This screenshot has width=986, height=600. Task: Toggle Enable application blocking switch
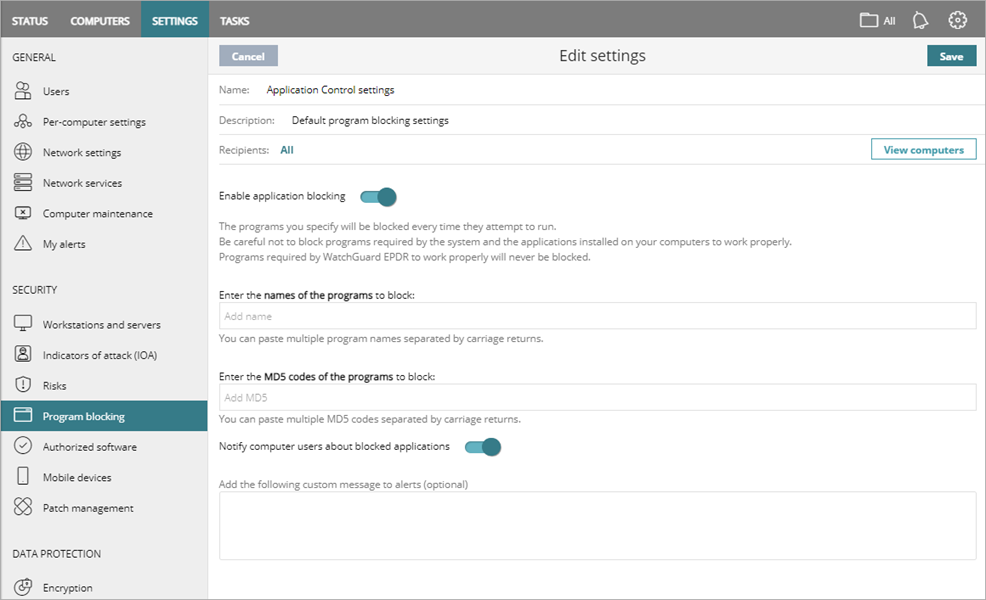point(379,196)
